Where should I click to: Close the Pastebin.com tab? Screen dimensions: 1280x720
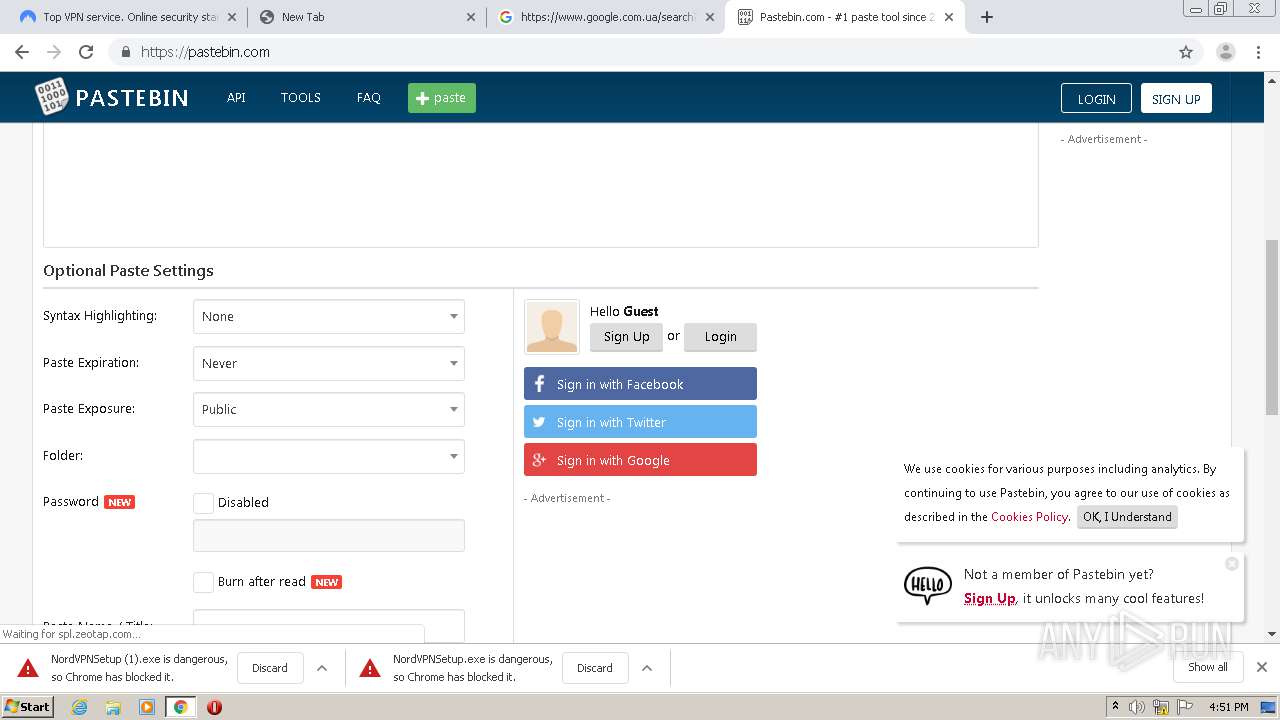coord(949,17)
